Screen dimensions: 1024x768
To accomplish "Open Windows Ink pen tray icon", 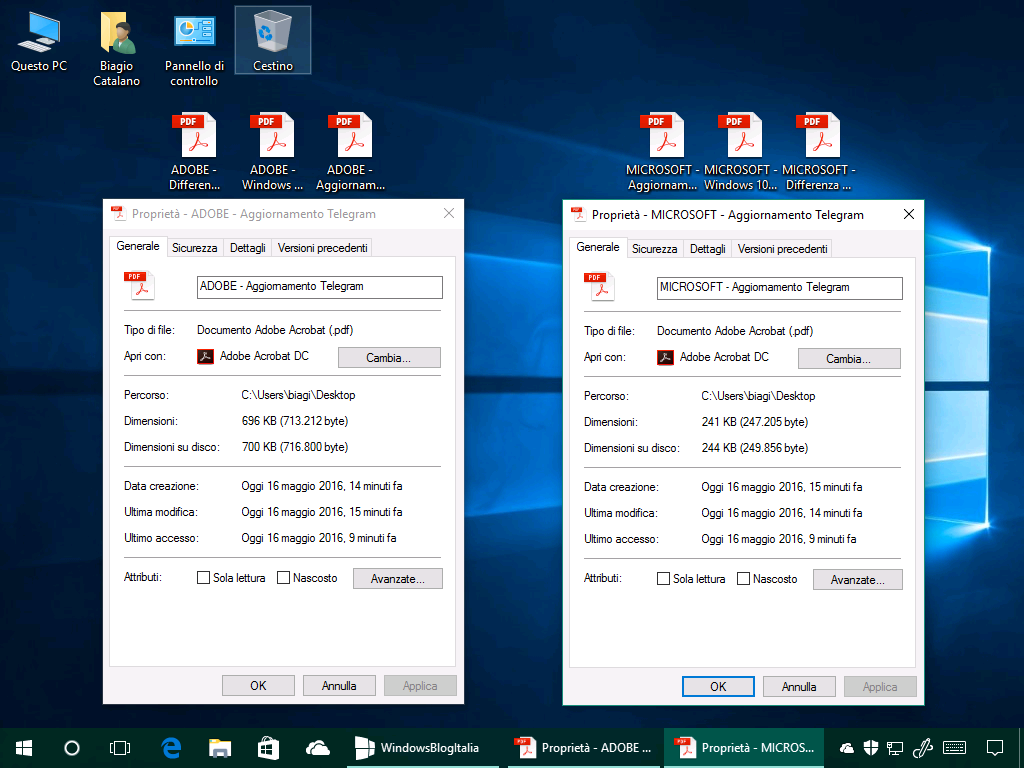I will point(921,748).
